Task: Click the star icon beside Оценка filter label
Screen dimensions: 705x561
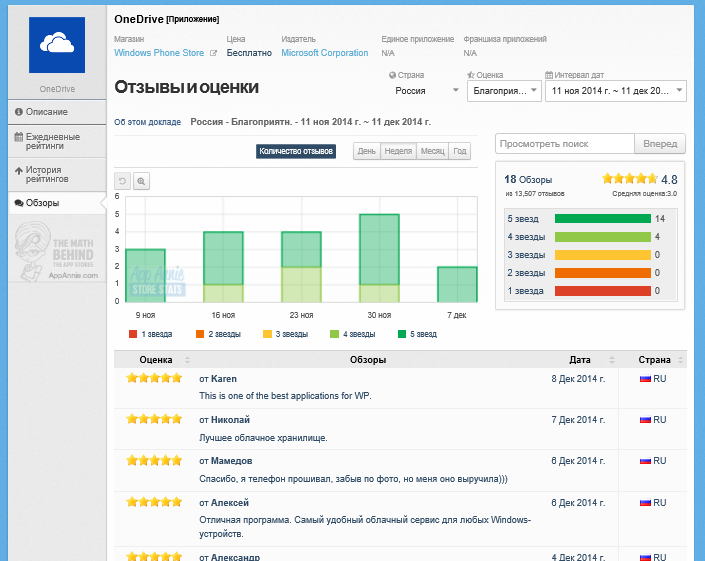Action: (x=471, y=75)
